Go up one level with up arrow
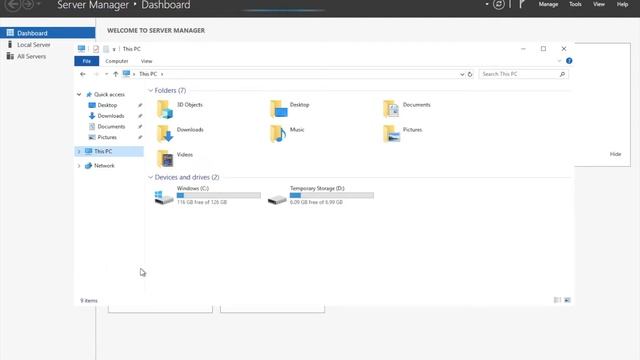Viewport: 640px width, 360px height. click(x=116, y=74)
